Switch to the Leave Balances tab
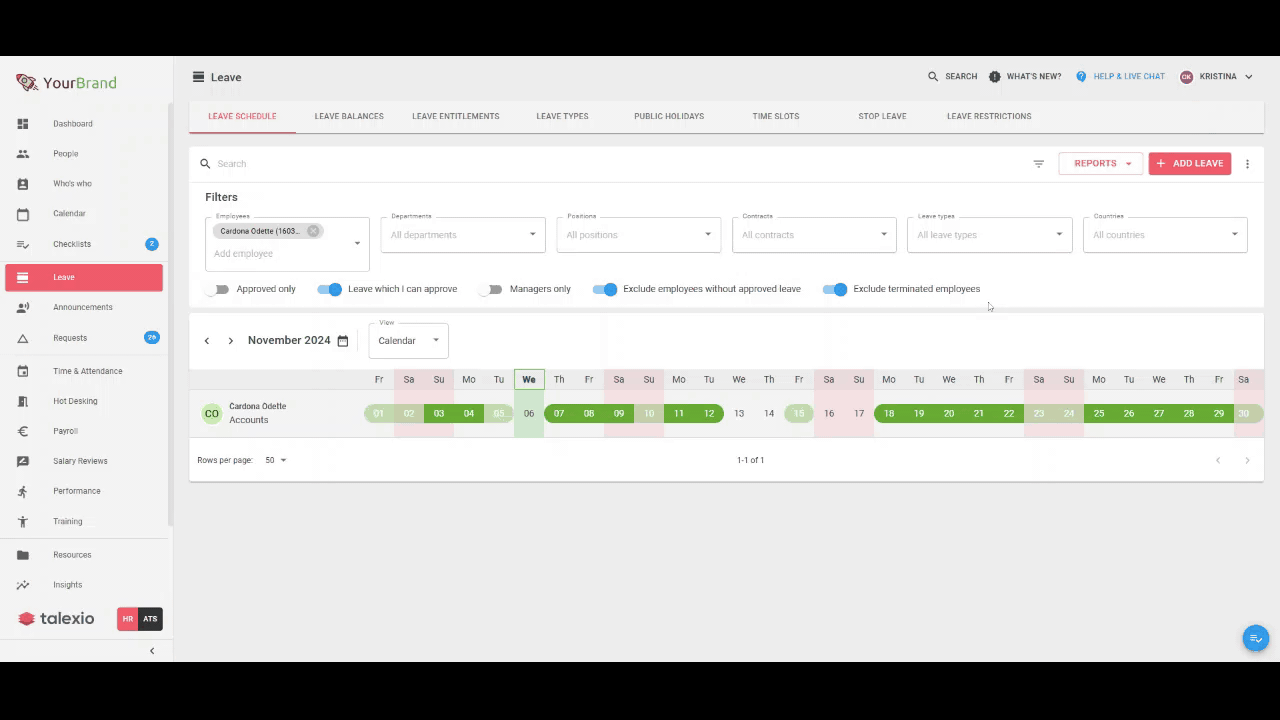 [x=349, y=116]
